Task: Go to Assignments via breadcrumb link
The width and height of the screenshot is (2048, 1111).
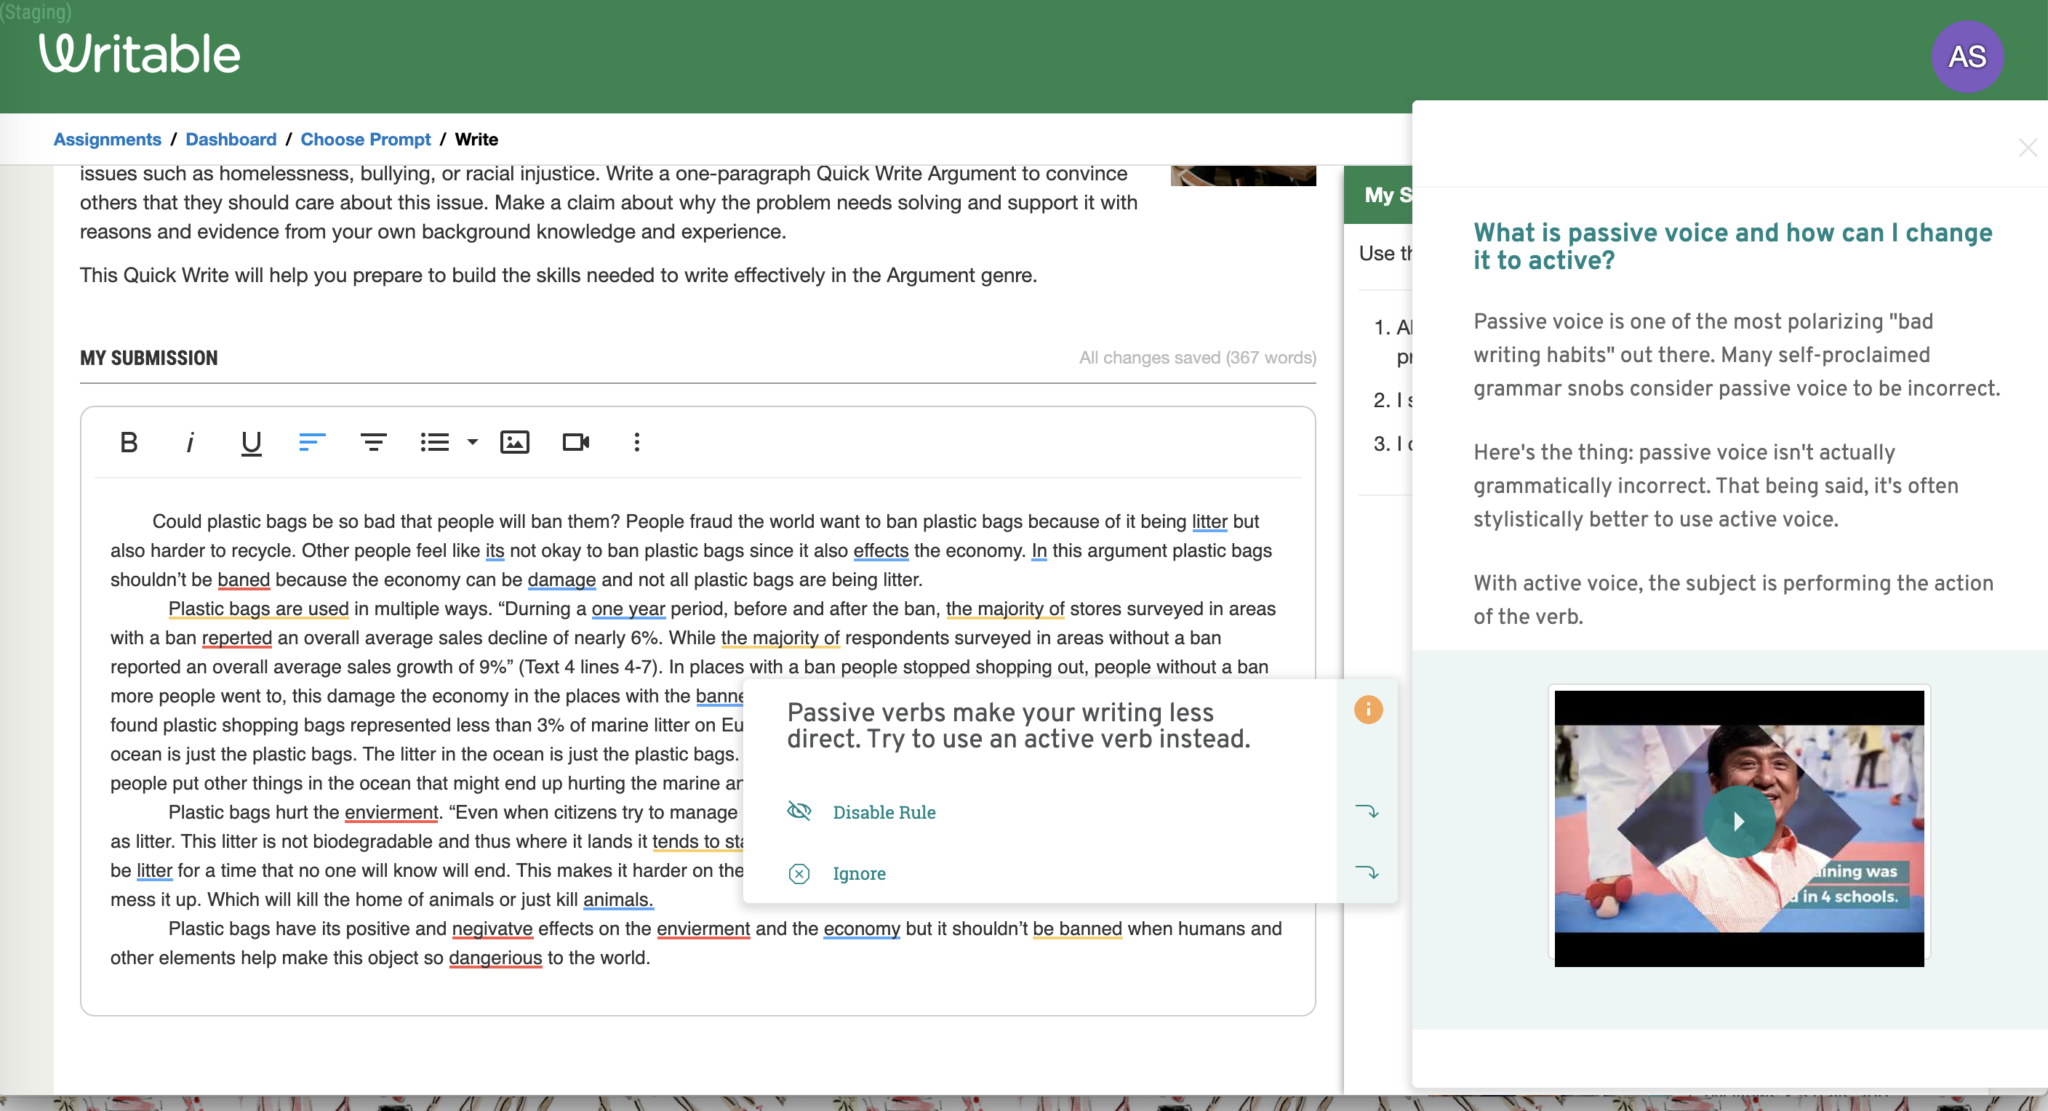Action: pyautogui.click(x=107, y=139)
